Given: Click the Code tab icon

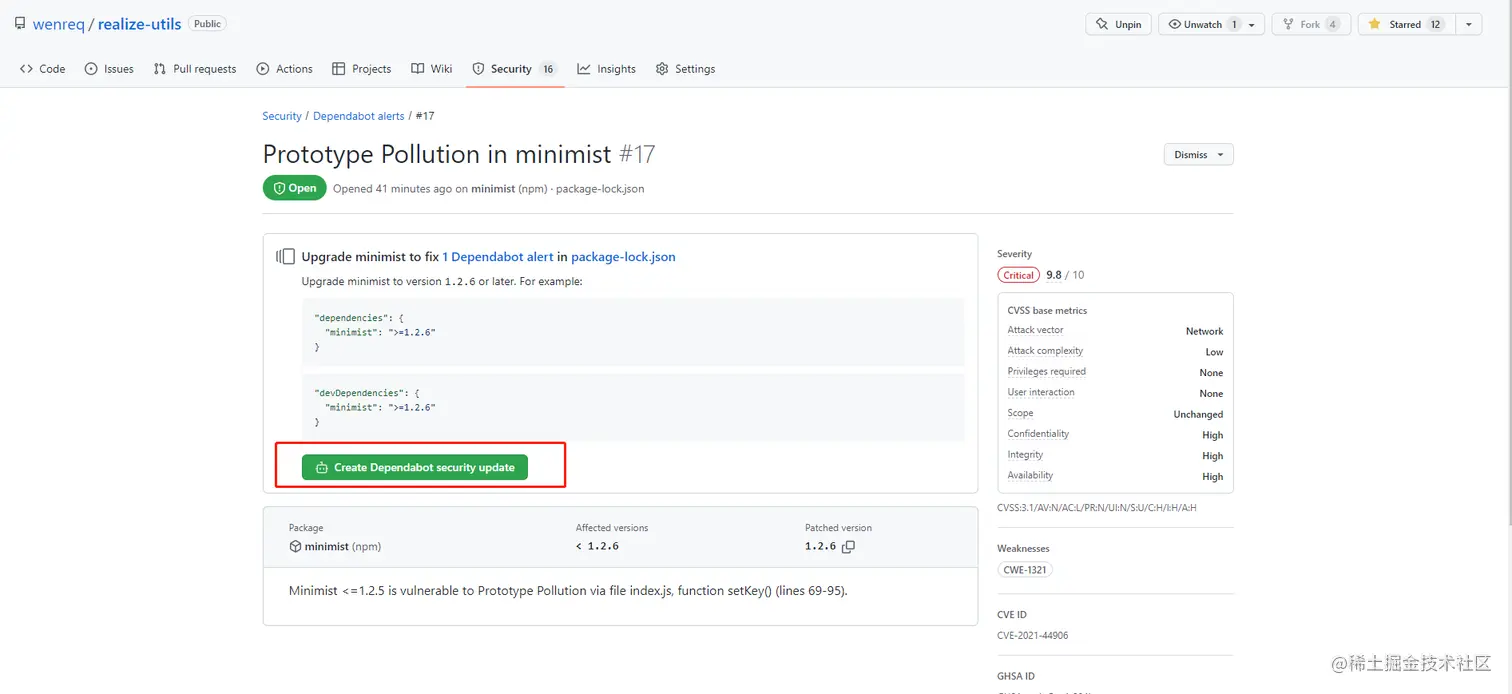Looking at the screenshot, I should pos(26,69).
